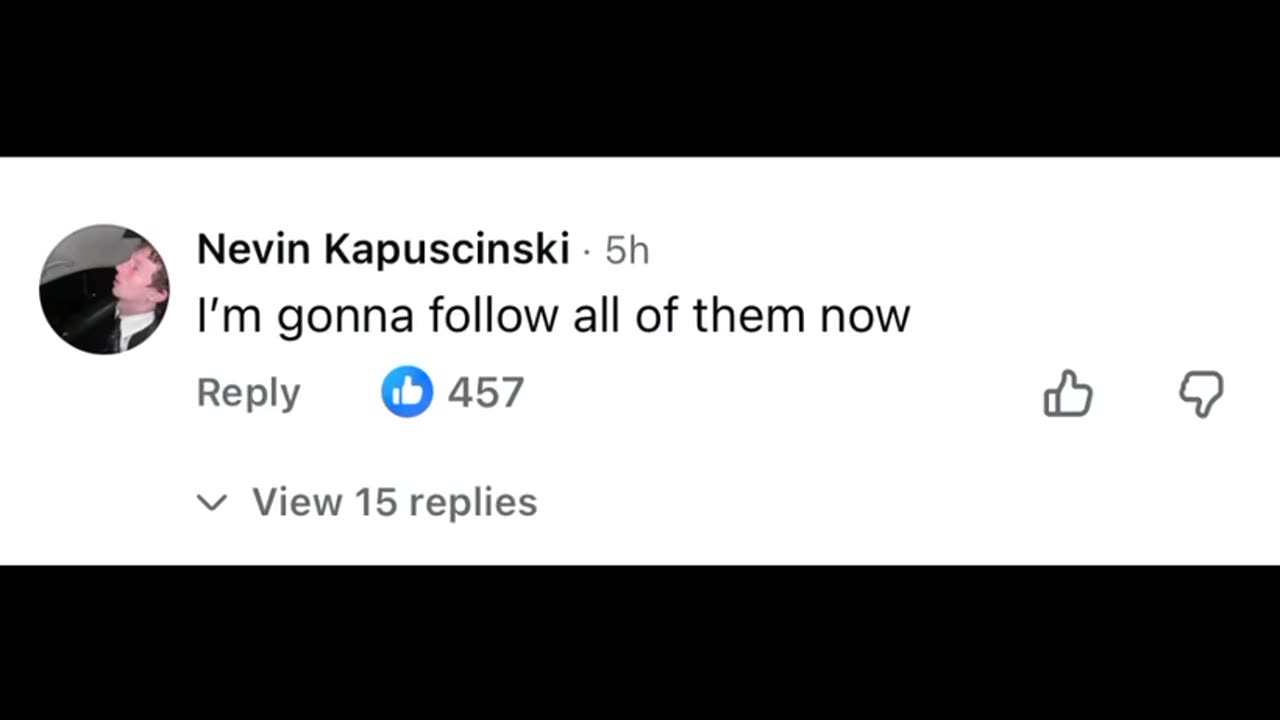Open the Nevin Kapuscinski username link
This screenshot has width=1280, height=720.
coord(383,249)
